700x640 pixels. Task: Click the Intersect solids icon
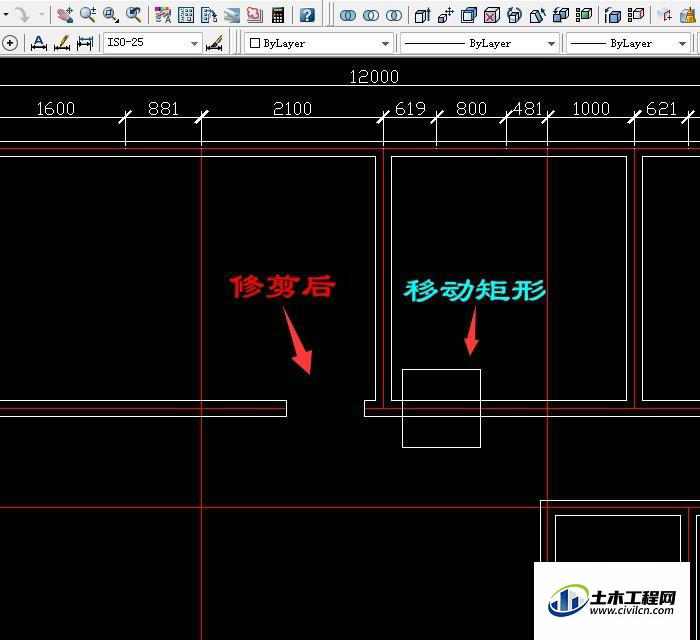coord(394,16)
